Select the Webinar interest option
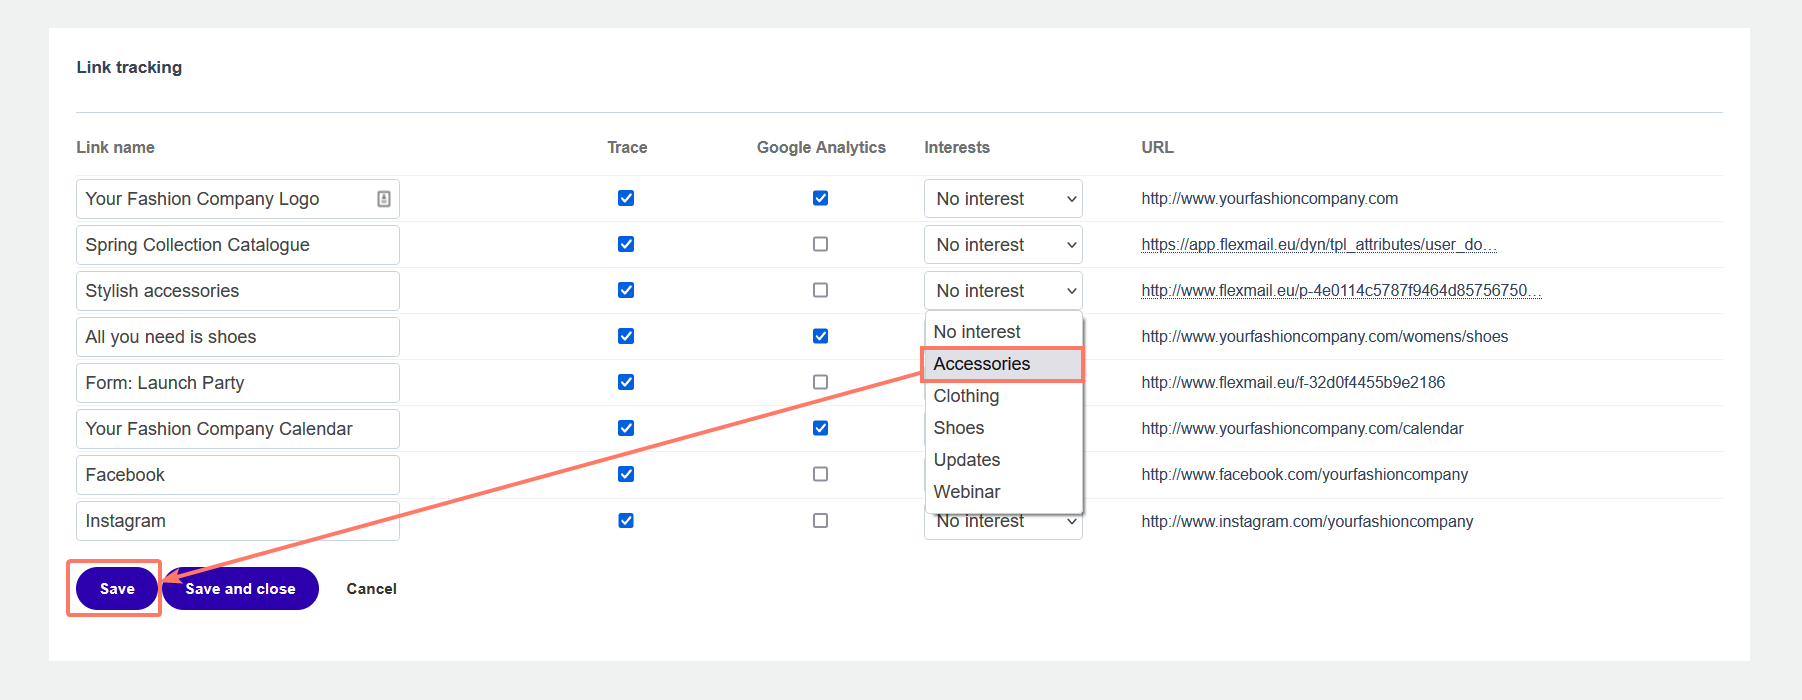The width and height of the screenshot is (1802, 700). [x=966, y=492]
